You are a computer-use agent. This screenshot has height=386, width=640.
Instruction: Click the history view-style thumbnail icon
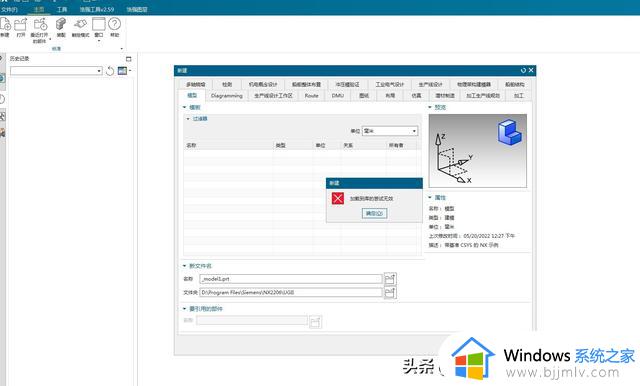(x=122, y=71)
